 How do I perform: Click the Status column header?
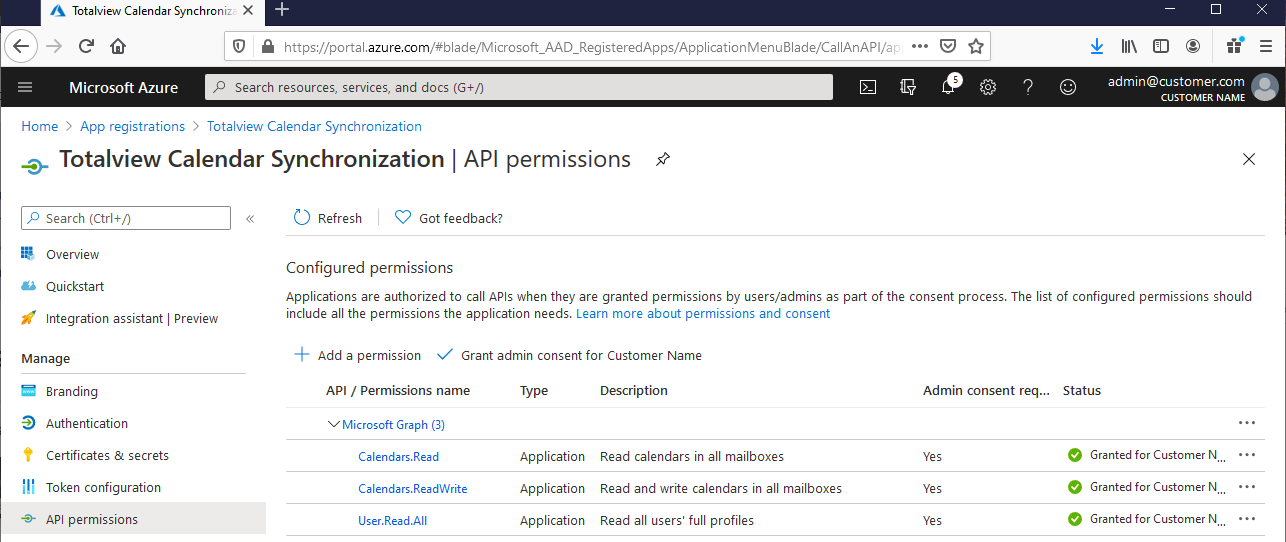[1082, 390]
